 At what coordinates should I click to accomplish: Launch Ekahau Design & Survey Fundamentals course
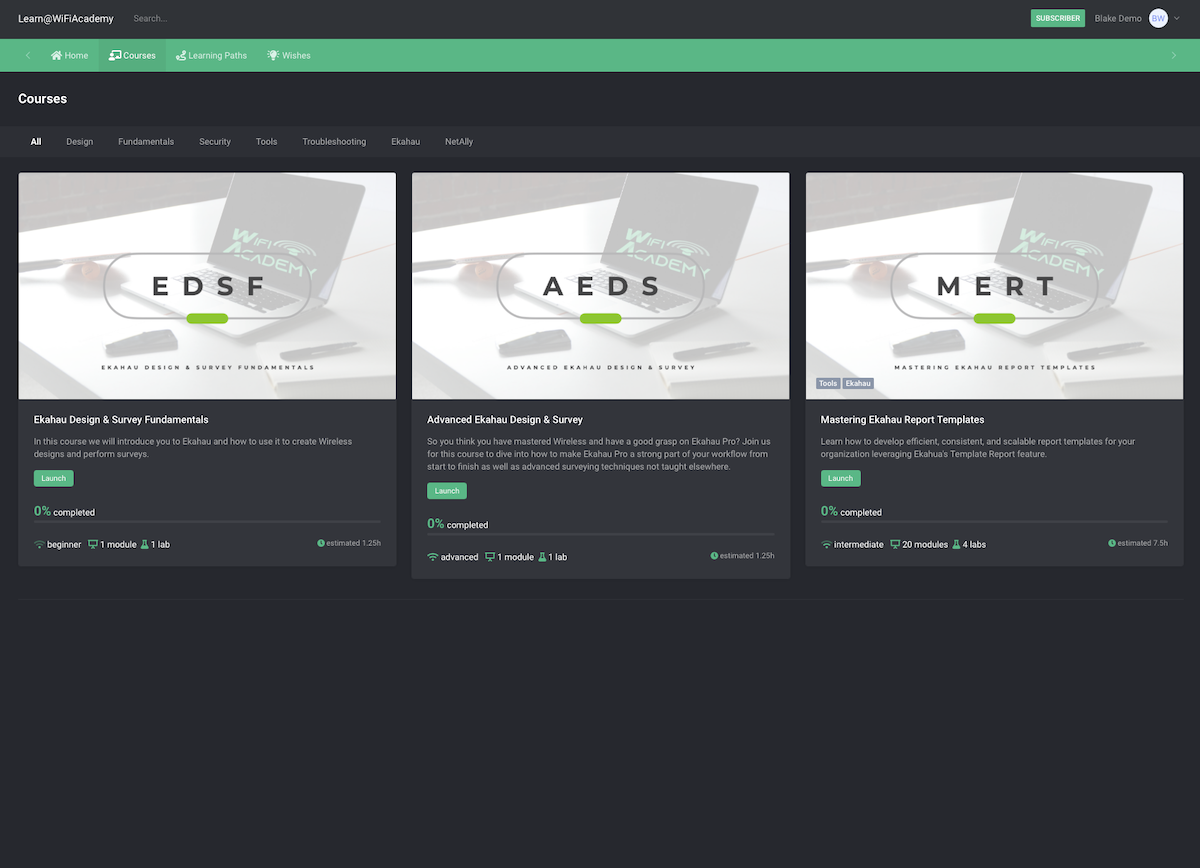[x=54, y=478]
